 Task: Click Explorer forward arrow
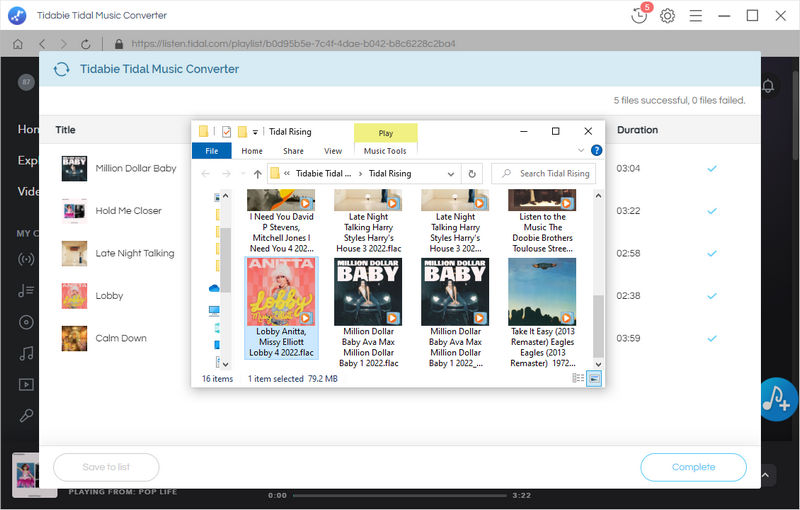[x=226, y=174]
